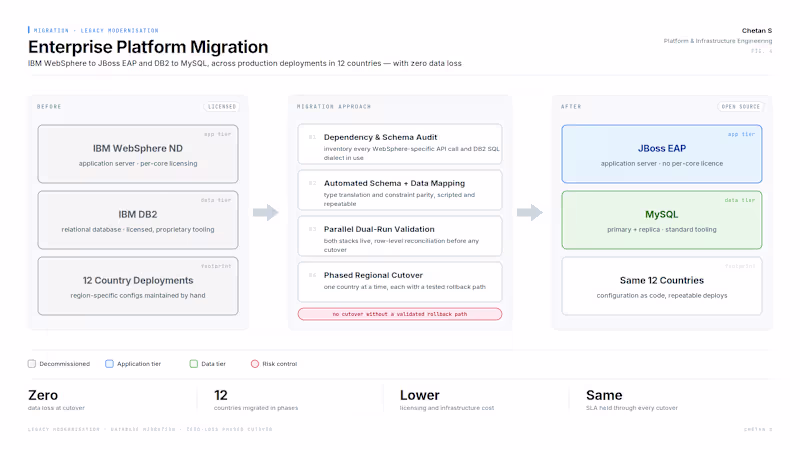Click the 'BEFORE' panel label

[49, 107]
